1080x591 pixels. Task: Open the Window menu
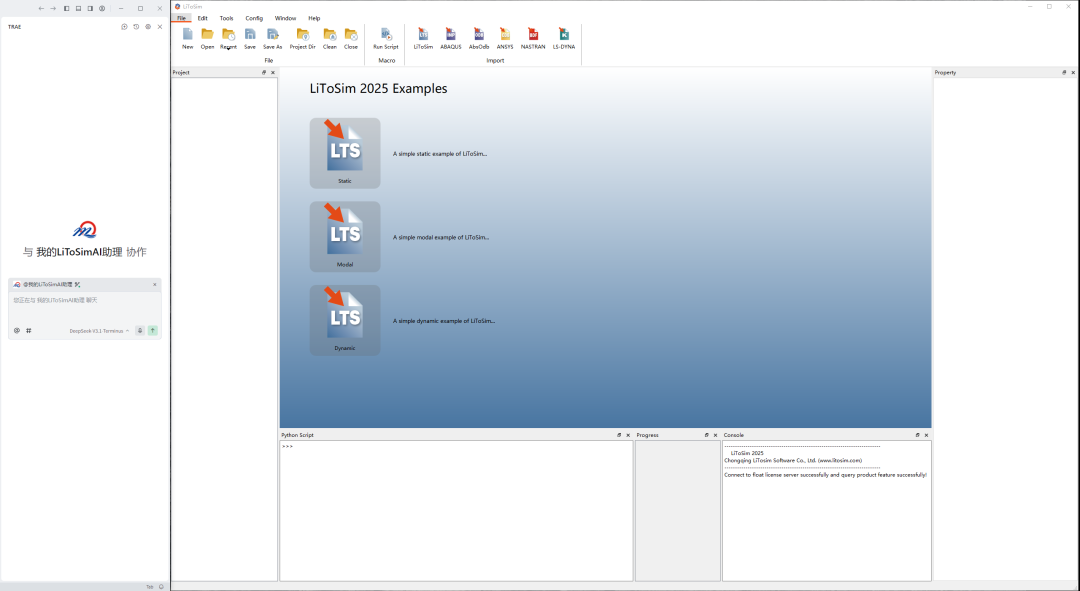click(285, 18)
